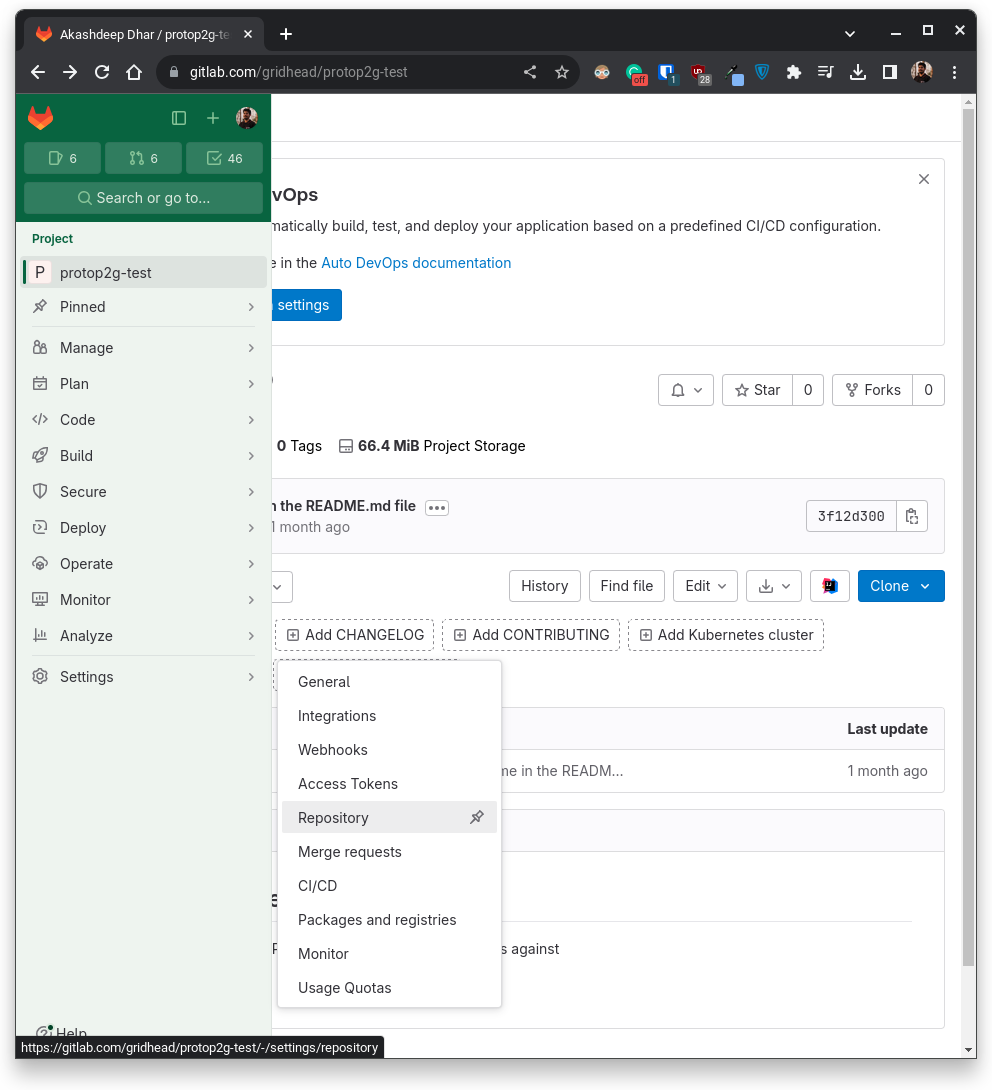
Task: Bookmark this page with star icon
Action: click(562, 72)
